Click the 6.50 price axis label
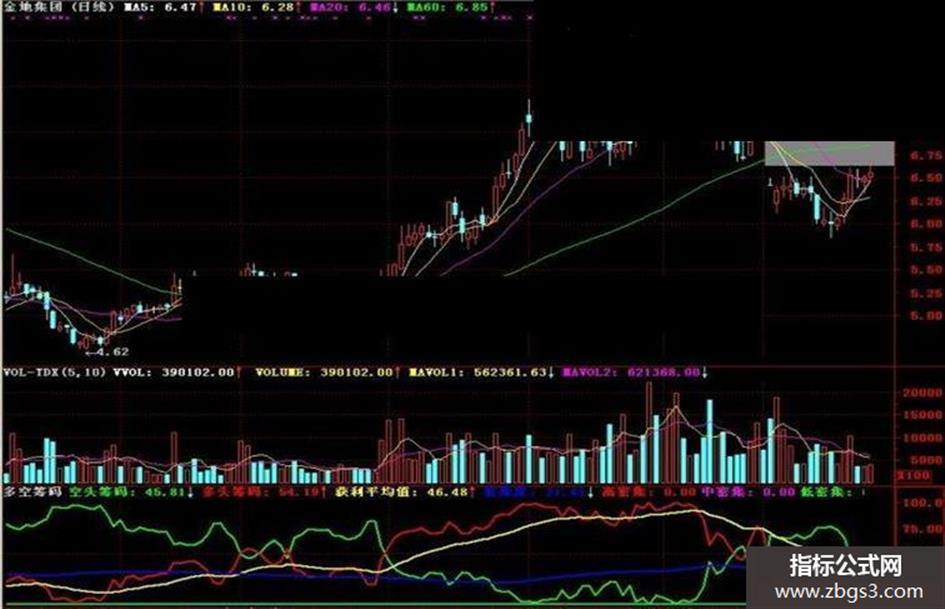Screen dimensions: 945x609 (926, 178)
